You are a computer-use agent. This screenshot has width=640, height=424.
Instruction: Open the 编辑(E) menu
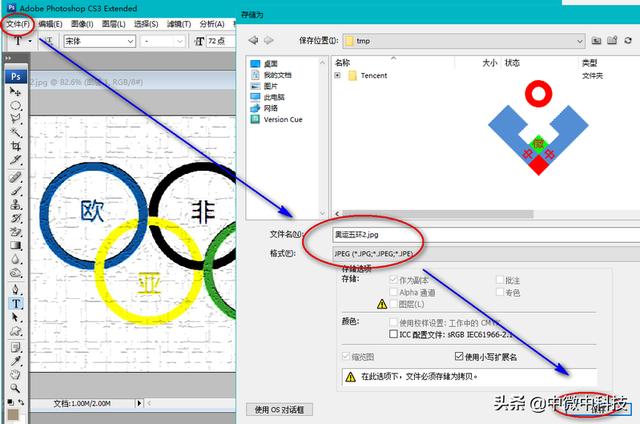tap(51, 24)
